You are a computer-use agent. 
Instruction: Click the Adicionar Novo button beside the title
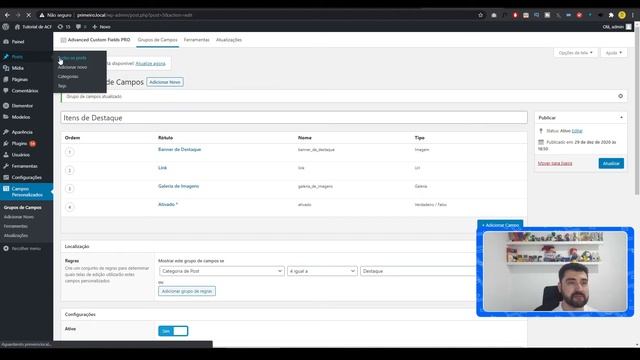click(x=165, y=82)
